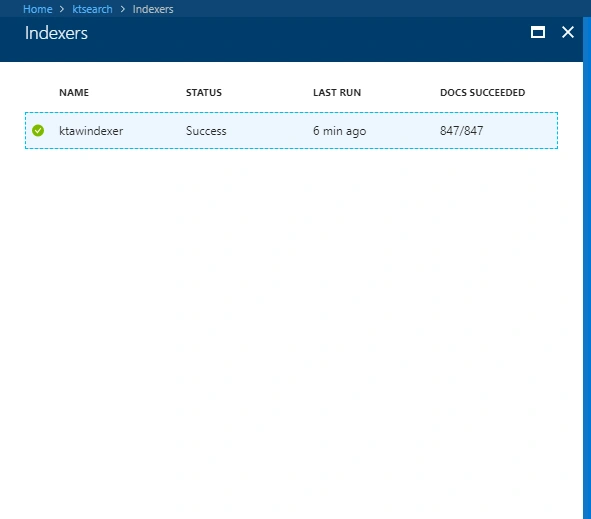Sort by DOCS SUCCEEDED column header
The image size is (591, 519).
pos(482,93)
